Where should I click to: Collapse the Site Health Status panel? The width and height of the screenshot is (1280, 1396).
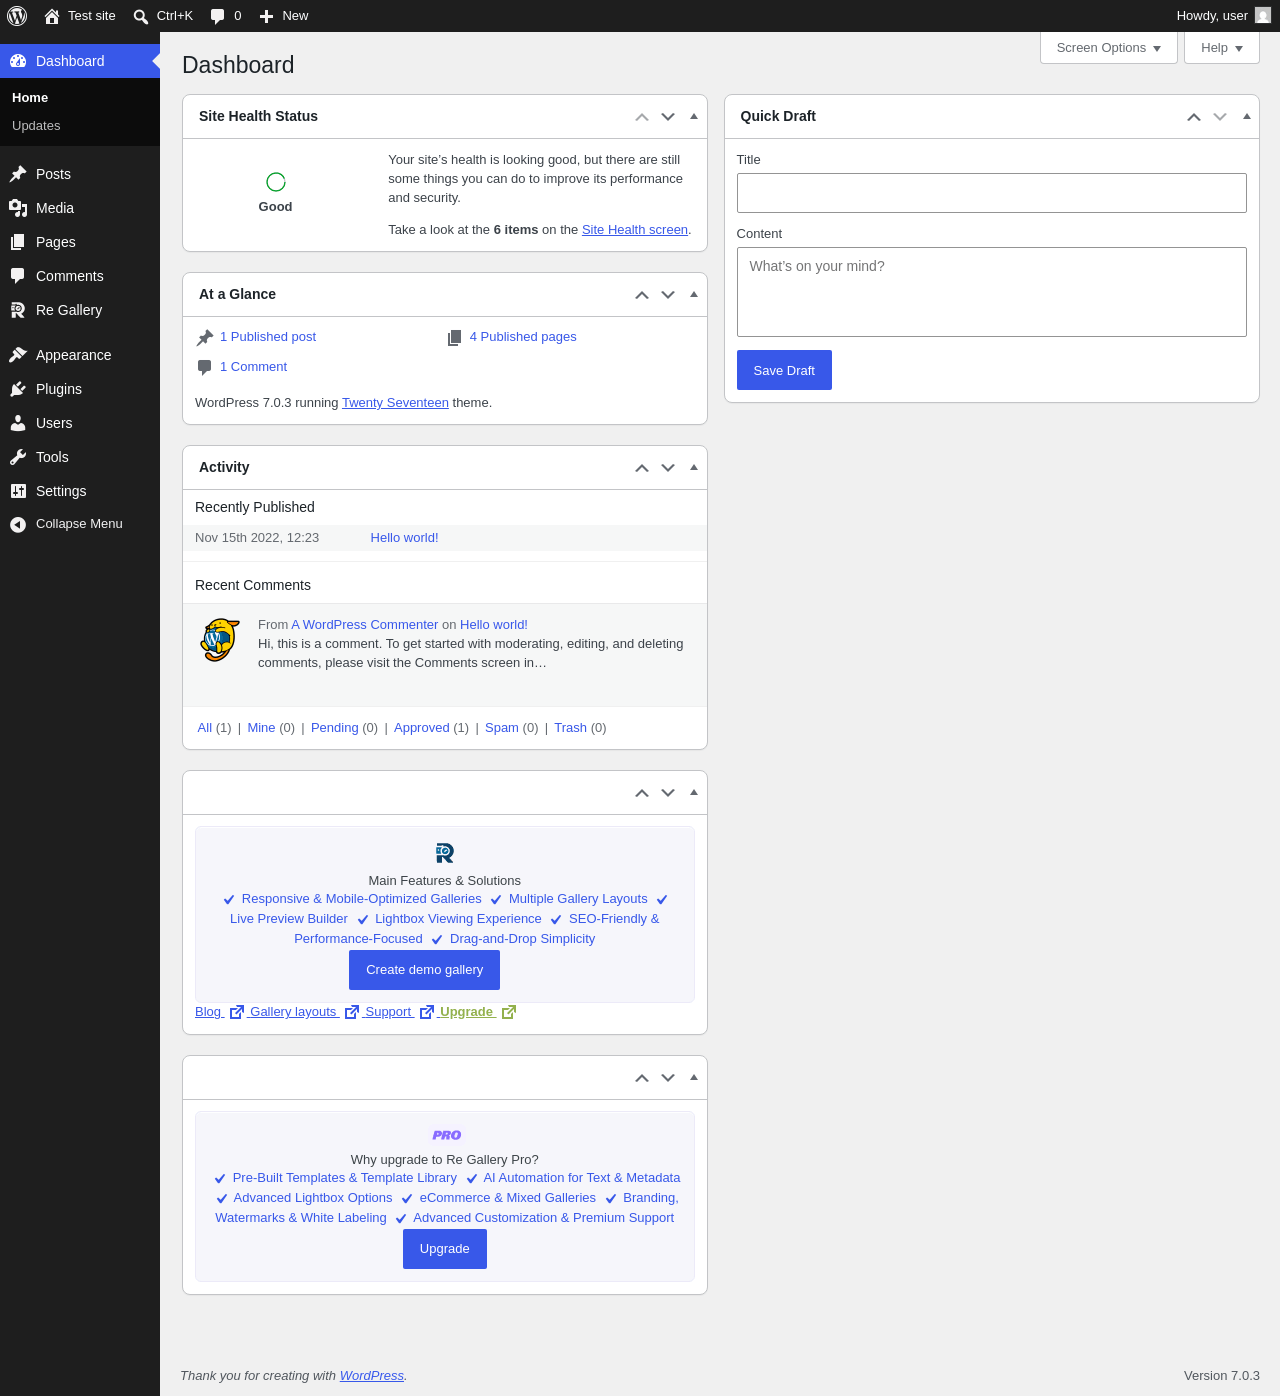point(694,116)
